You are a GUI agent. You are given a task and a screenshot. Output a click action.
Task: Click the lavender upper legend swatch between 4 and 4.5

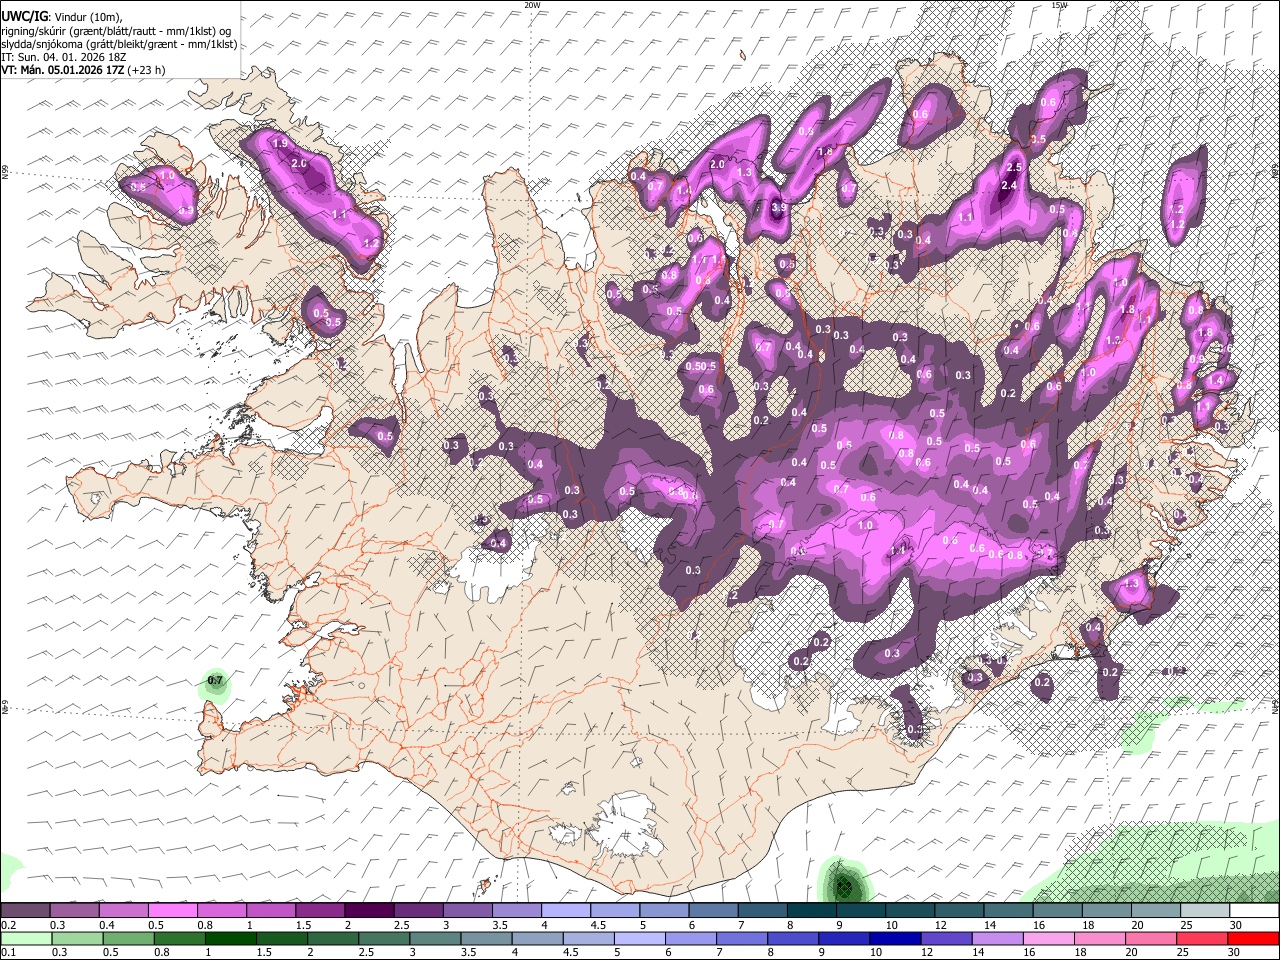[x=566, y=911]
